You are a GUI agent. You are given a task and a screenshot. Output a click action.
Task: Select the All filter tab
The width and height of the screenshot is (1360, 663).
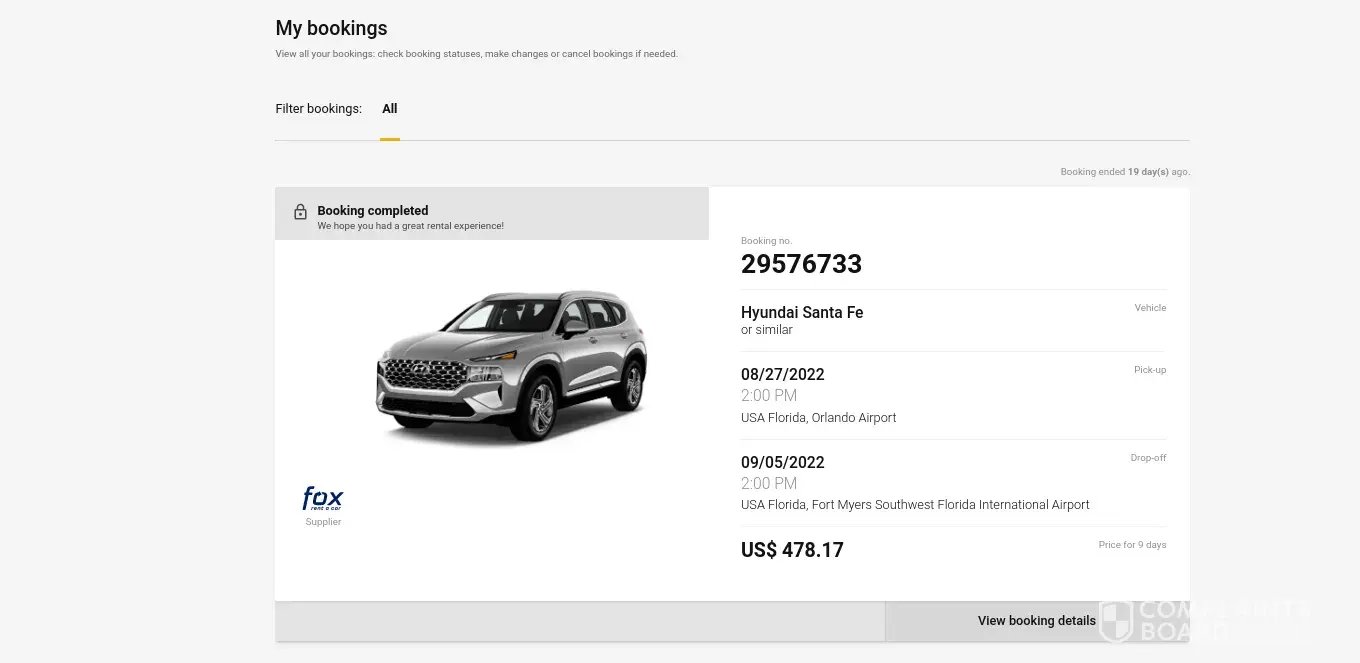[390, 109]
